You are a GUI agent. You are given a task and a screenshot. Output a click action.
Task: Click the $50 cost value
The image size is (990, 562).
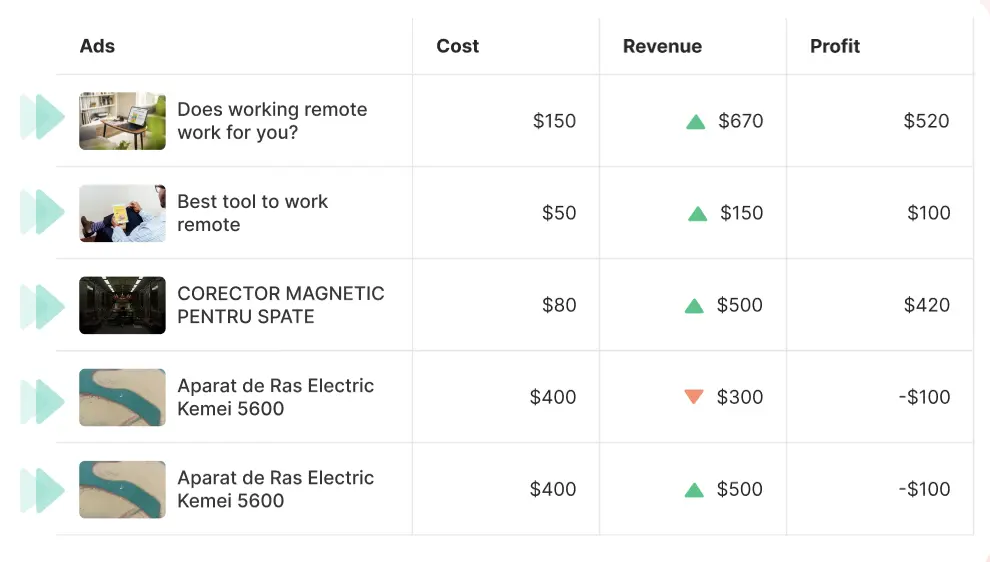click(x=559, y=213)
